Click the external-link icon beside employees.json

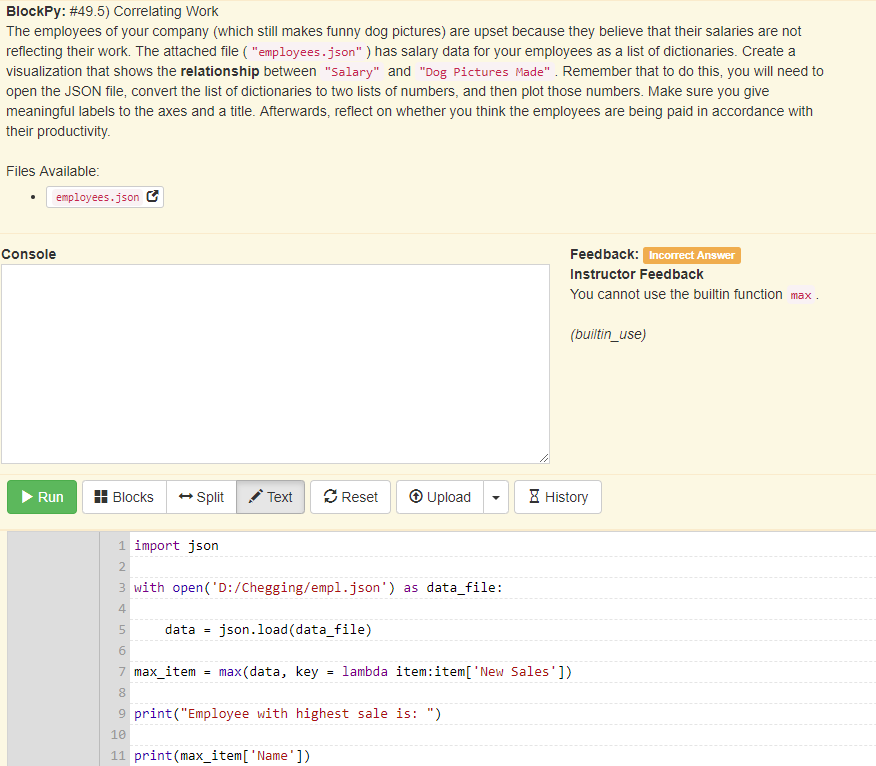coord(152,197)
